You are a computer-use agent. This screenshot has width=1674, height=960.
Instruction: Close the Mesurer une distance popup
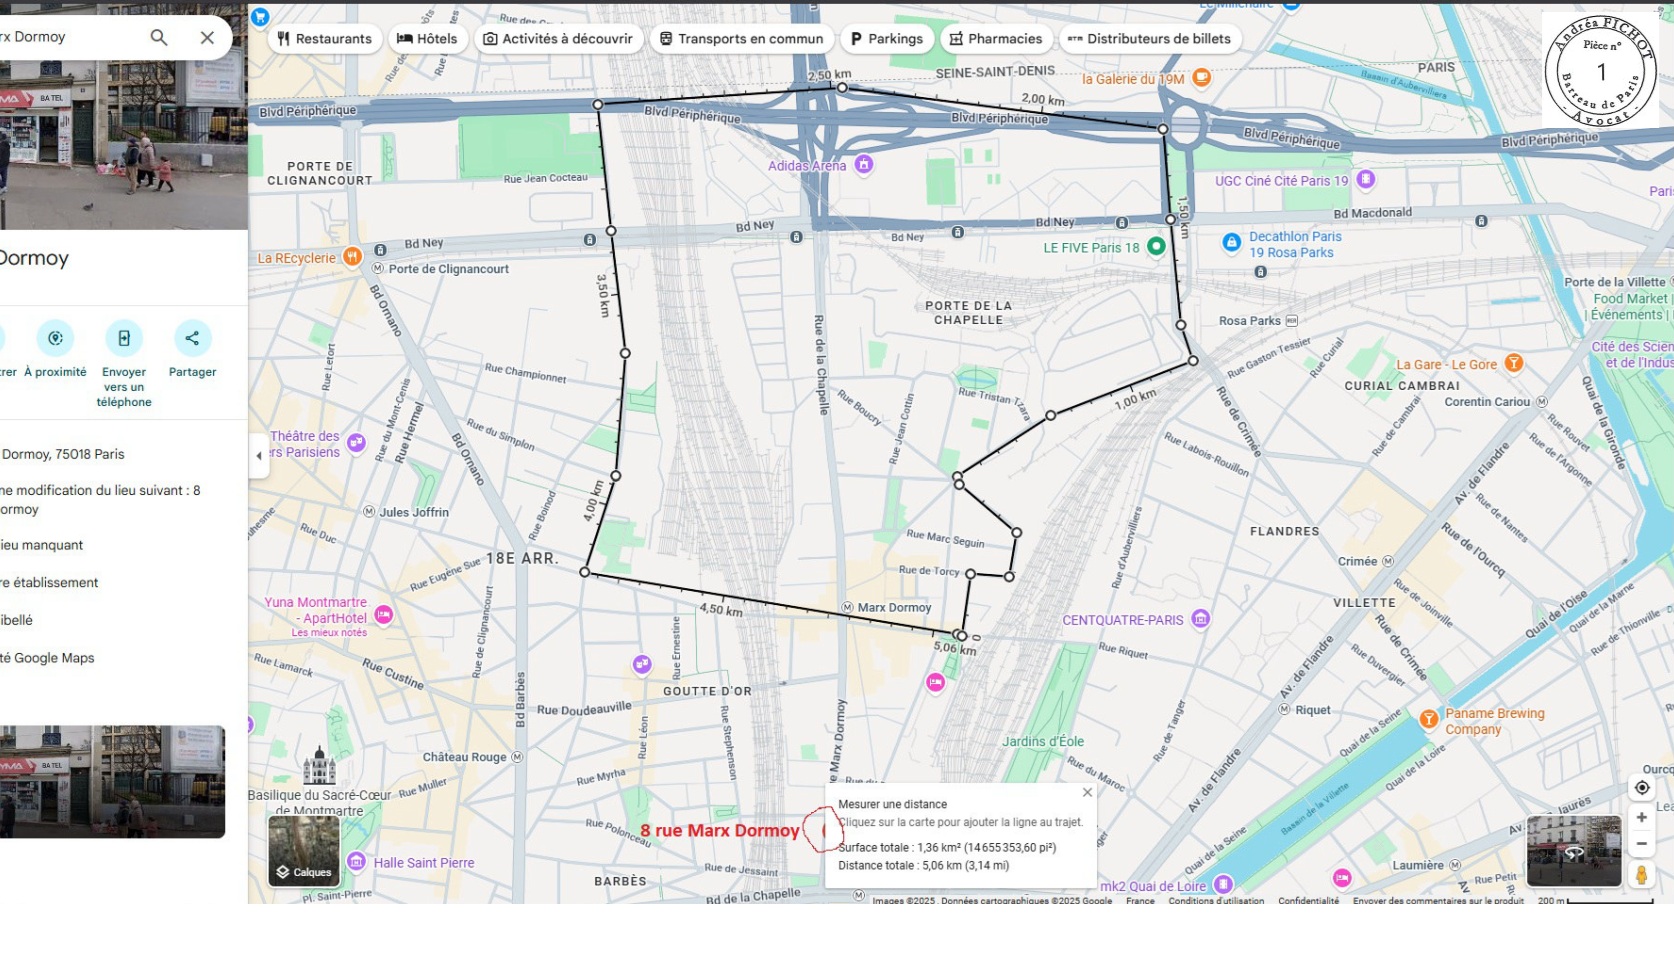[x=1087, y=793]
